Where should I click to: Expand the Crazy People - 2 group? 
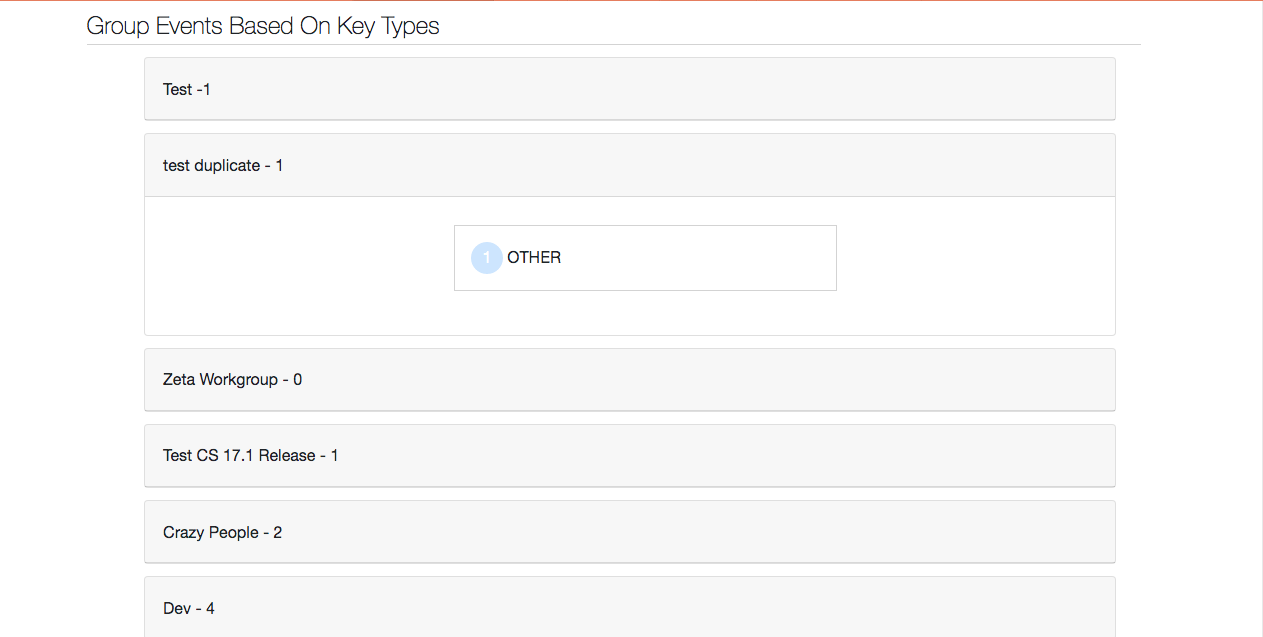(629, 532)
